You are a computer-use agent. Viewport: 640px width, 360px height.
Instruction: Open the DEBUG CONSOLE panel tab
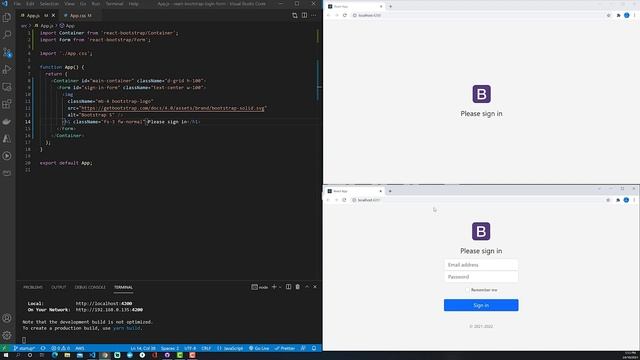coord(90,287)
